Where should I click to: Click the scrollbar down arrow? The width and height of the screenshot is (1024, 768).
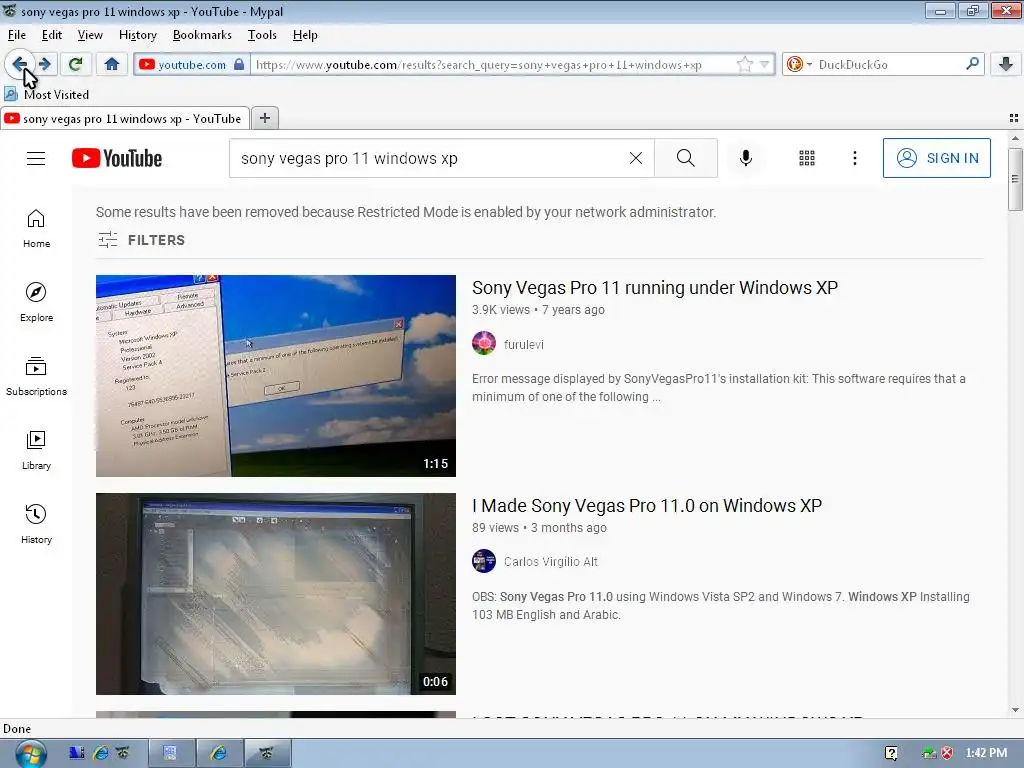pyautogui.click(x=1015, y=710)
